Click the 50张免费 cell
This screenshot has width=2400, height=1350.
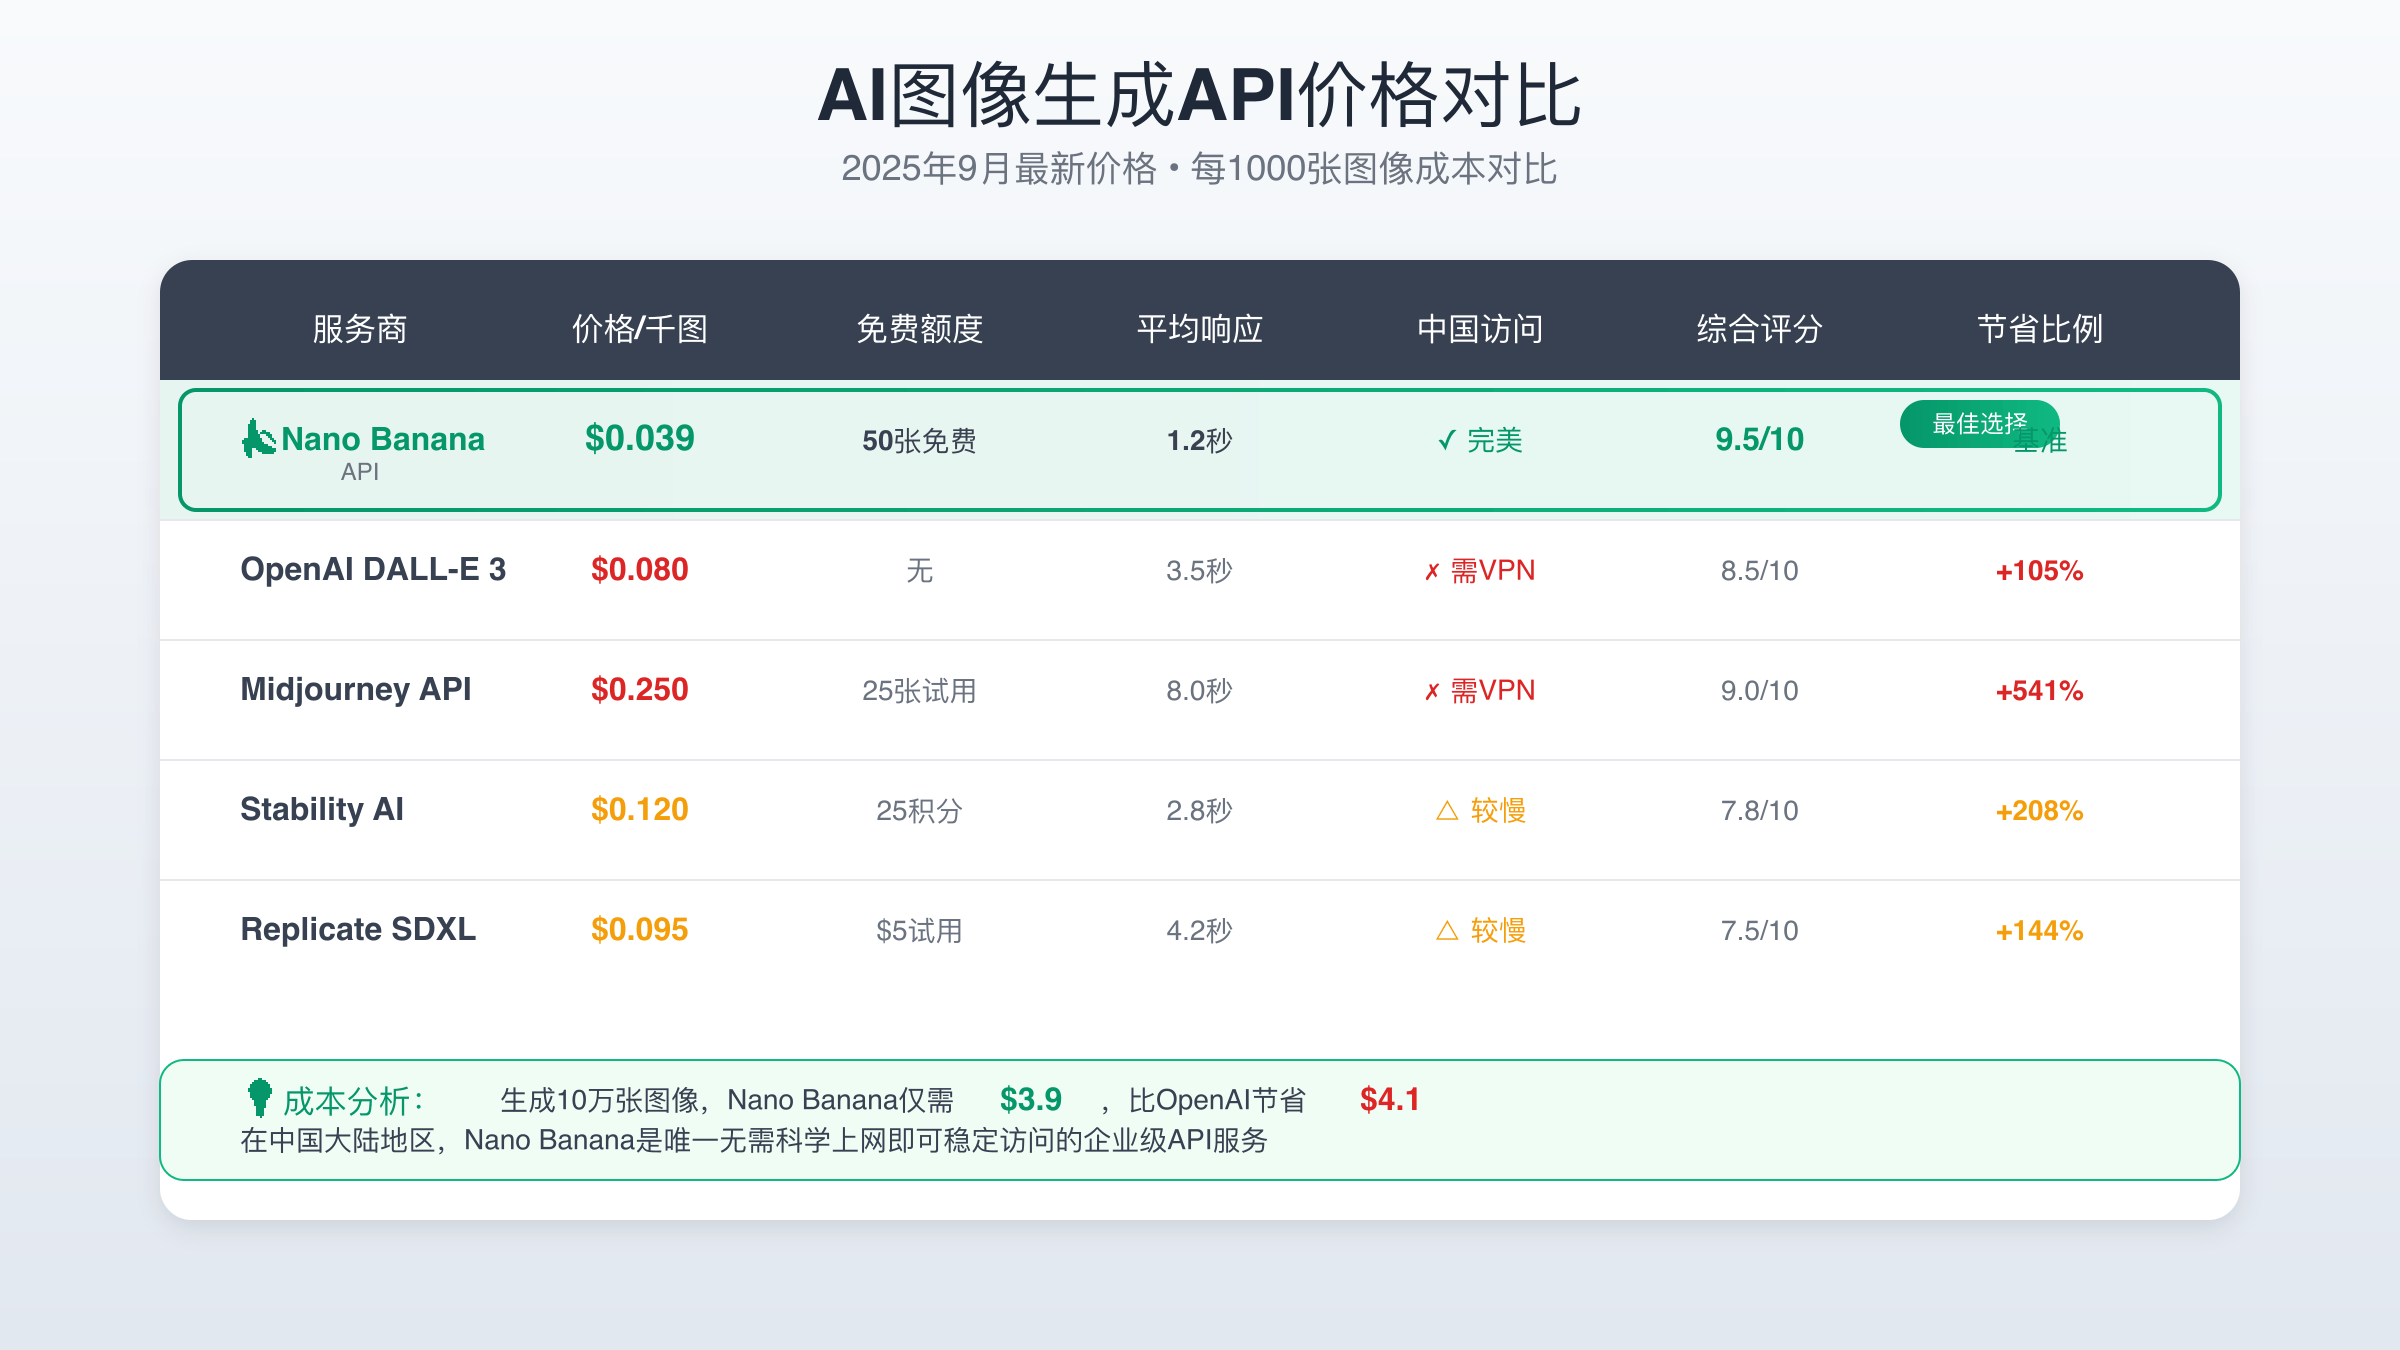[x=920, y=441]
